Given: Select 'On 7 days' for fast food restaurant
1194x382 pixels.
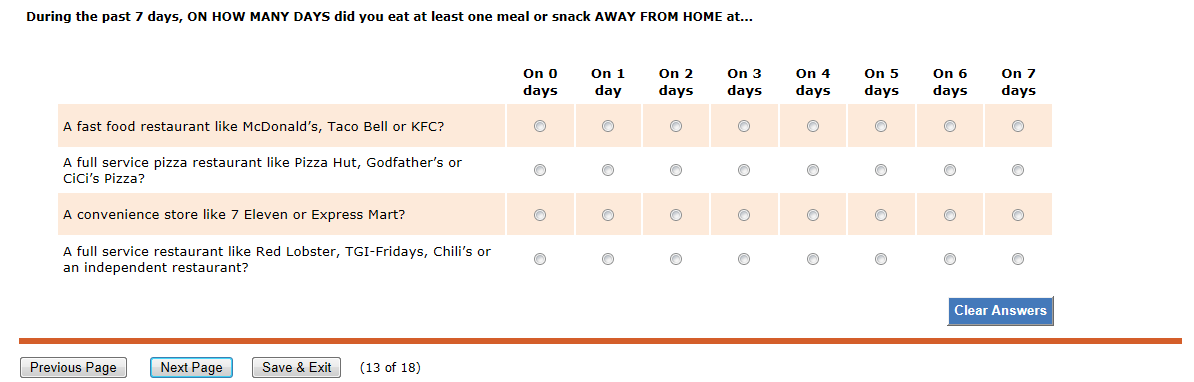Looking at the screenshot, I should tap(1017, 126).
